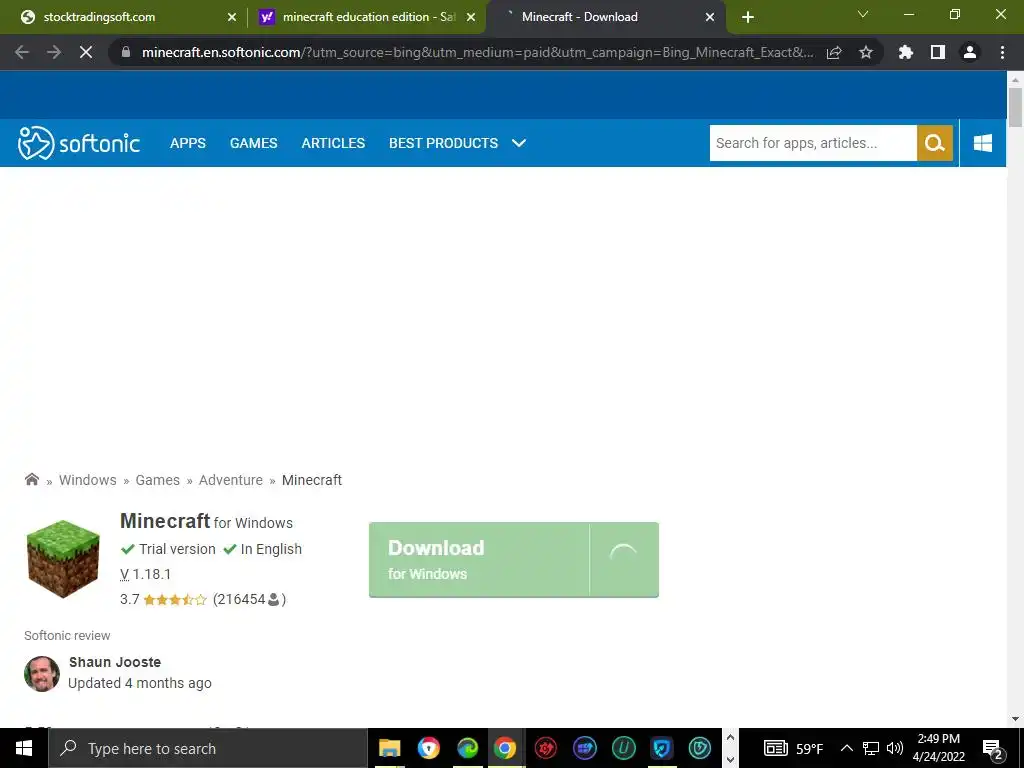
Task: Click the V 1.18.1 version text
Action: [146, 574]
